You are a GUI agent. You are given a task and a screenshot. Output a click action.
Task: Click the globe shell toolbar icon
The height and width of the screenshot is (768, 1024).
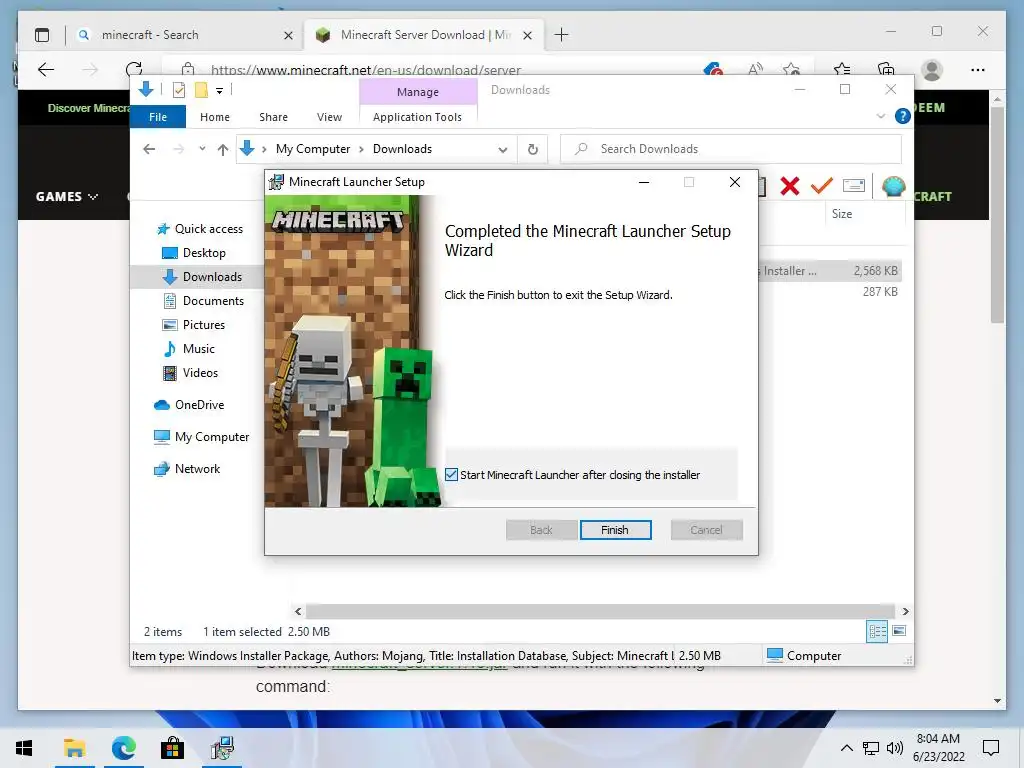click(x=893, y=187)
